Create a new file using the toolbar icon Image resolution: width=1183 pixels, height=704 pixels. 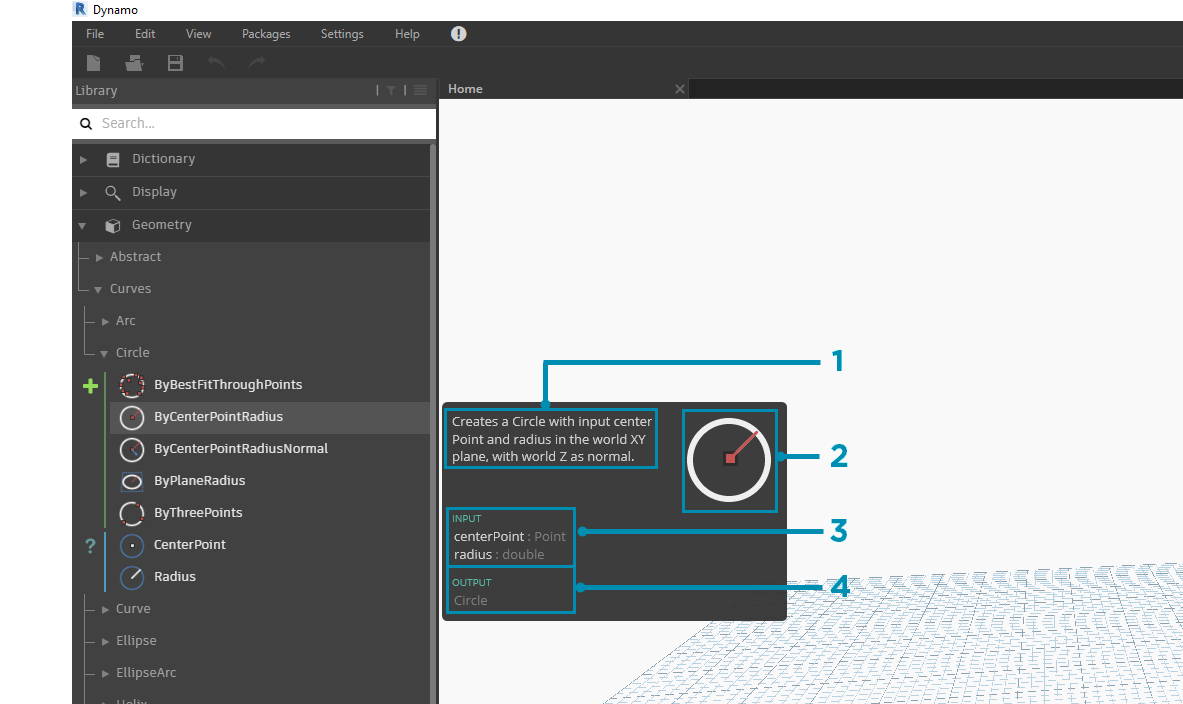point(93,62)
